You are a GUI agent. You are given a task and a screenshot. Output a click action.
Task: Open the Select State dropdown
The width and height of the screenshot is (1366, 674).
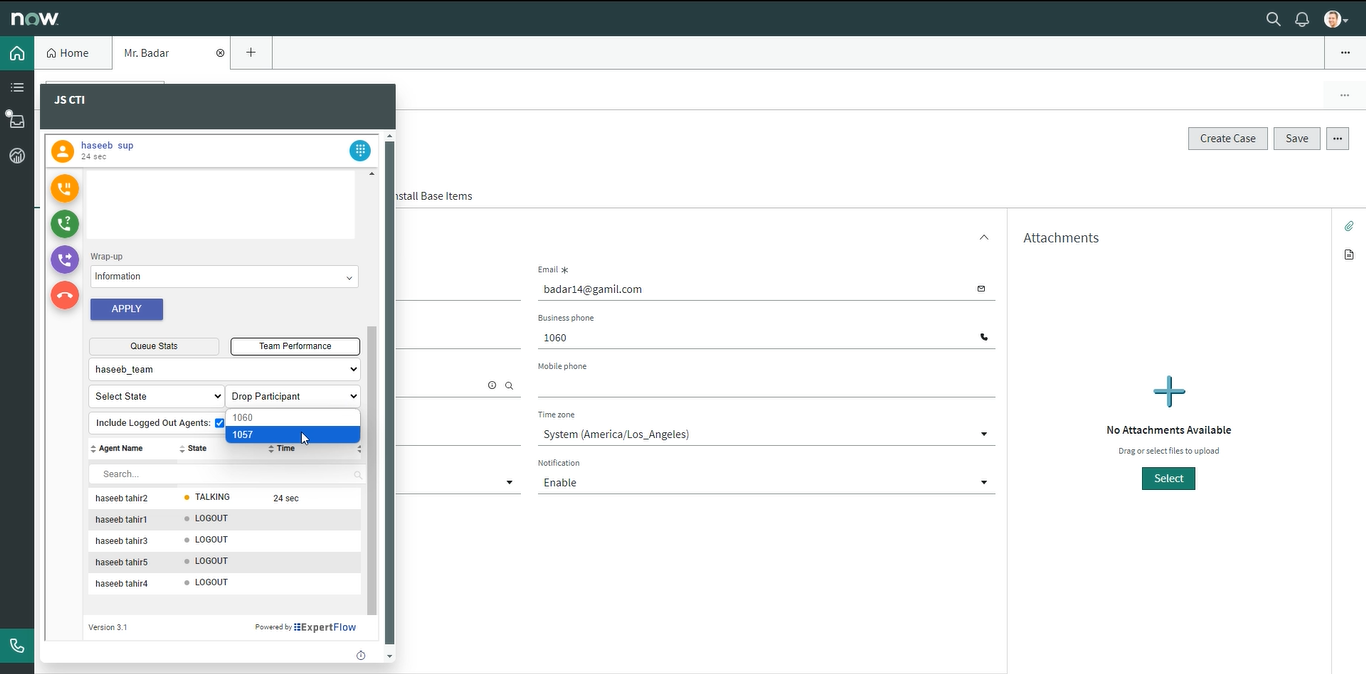[156, 397]
